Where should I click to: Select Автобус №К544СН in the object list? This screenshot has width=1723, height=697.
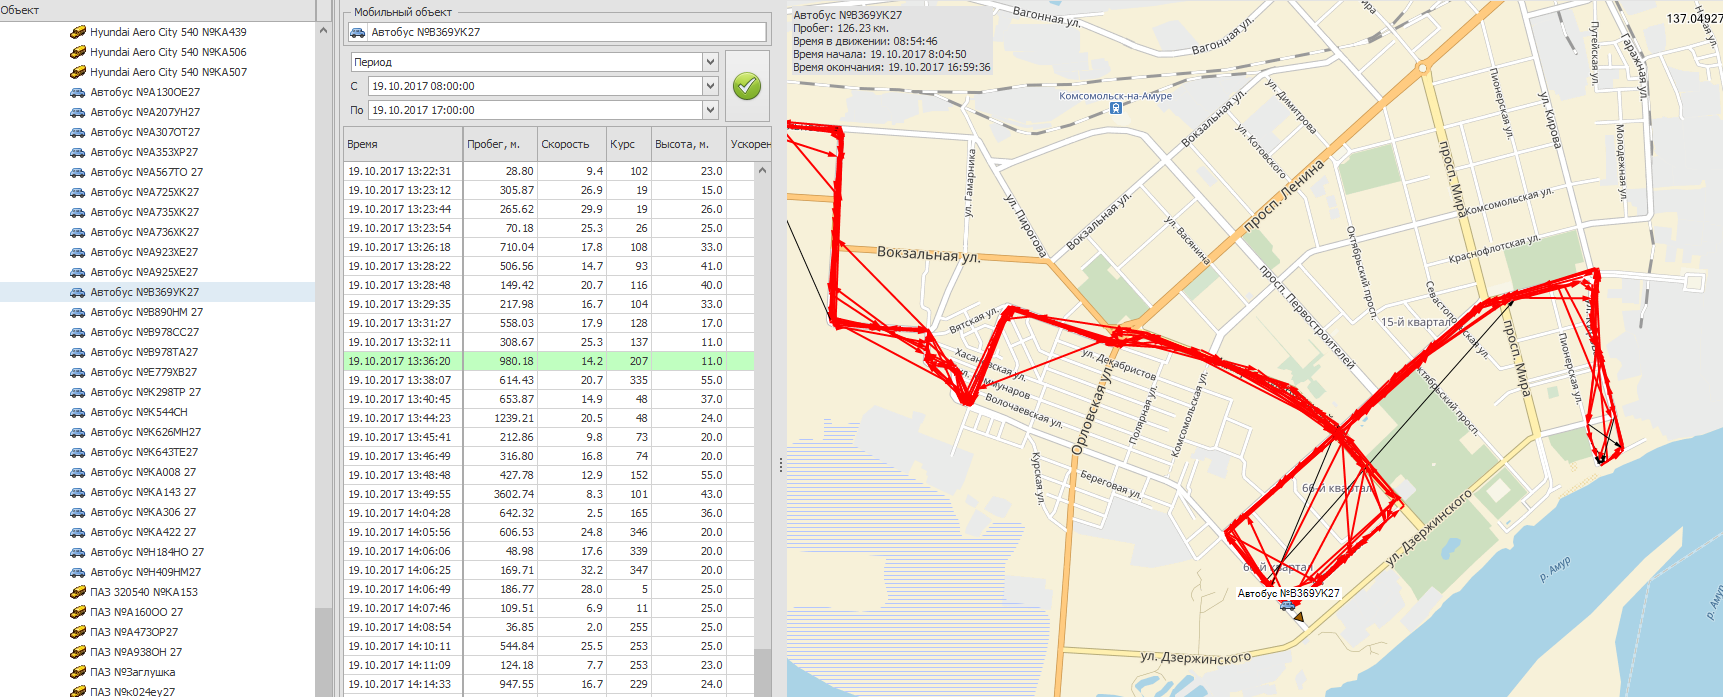click(139, 412)
